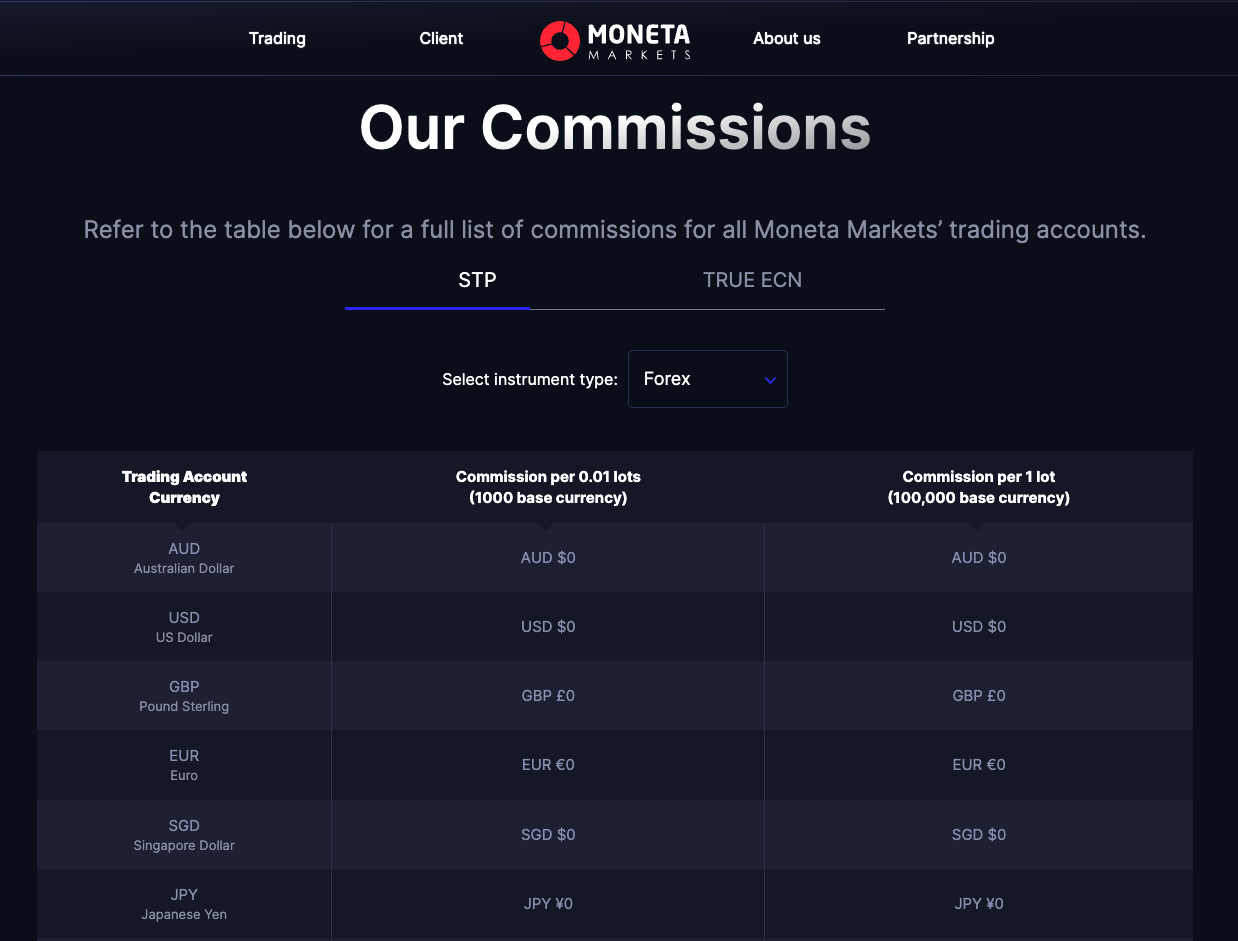Click JPY ¥0 in the 1 lot column
1238x941 pixels.
979,904
